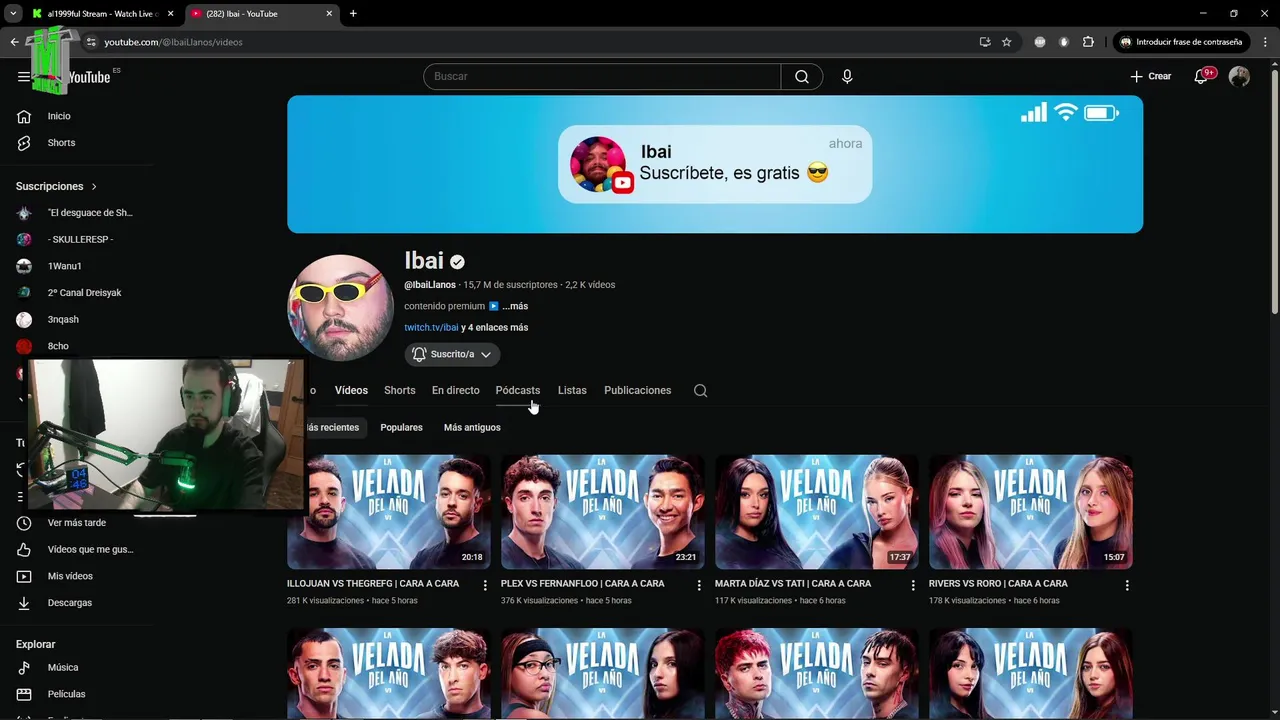Click the 'RIVERS VS RORO | CARA A CARA' title
This screenshot has width=1280, height=720.
[998, 584]
